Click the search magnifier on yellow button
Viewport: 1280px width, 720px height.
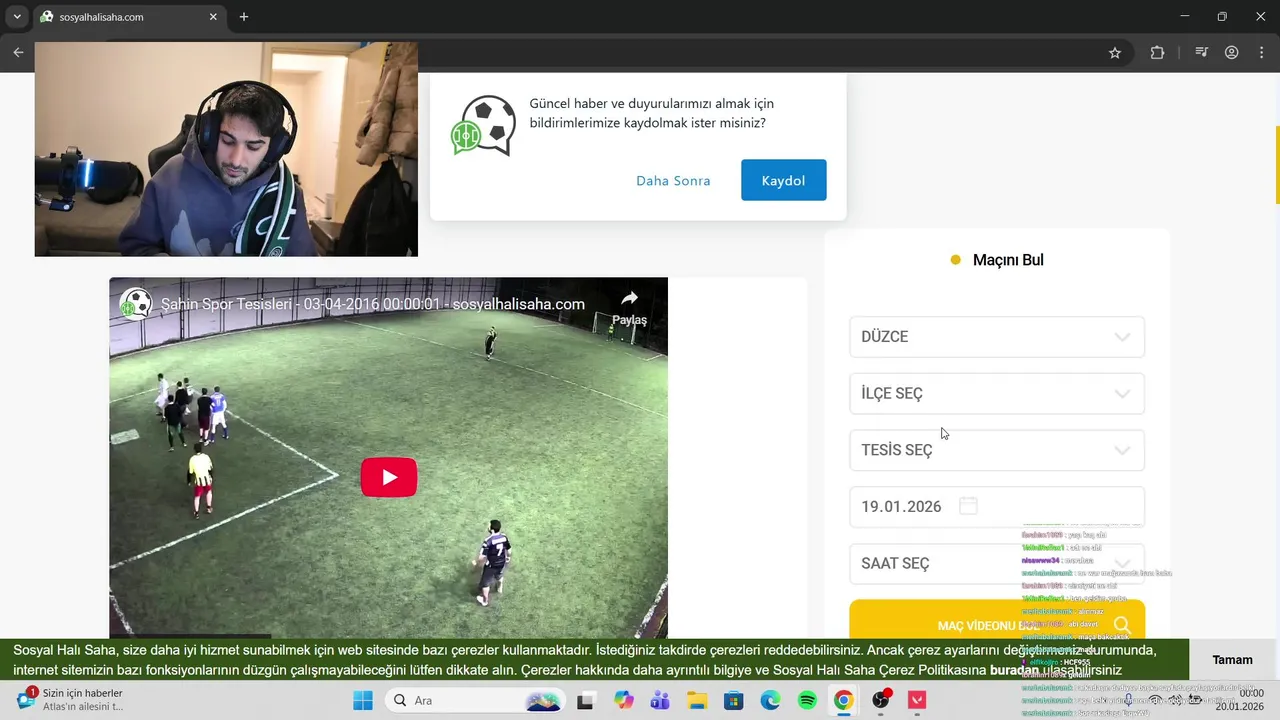point(1122,625)
